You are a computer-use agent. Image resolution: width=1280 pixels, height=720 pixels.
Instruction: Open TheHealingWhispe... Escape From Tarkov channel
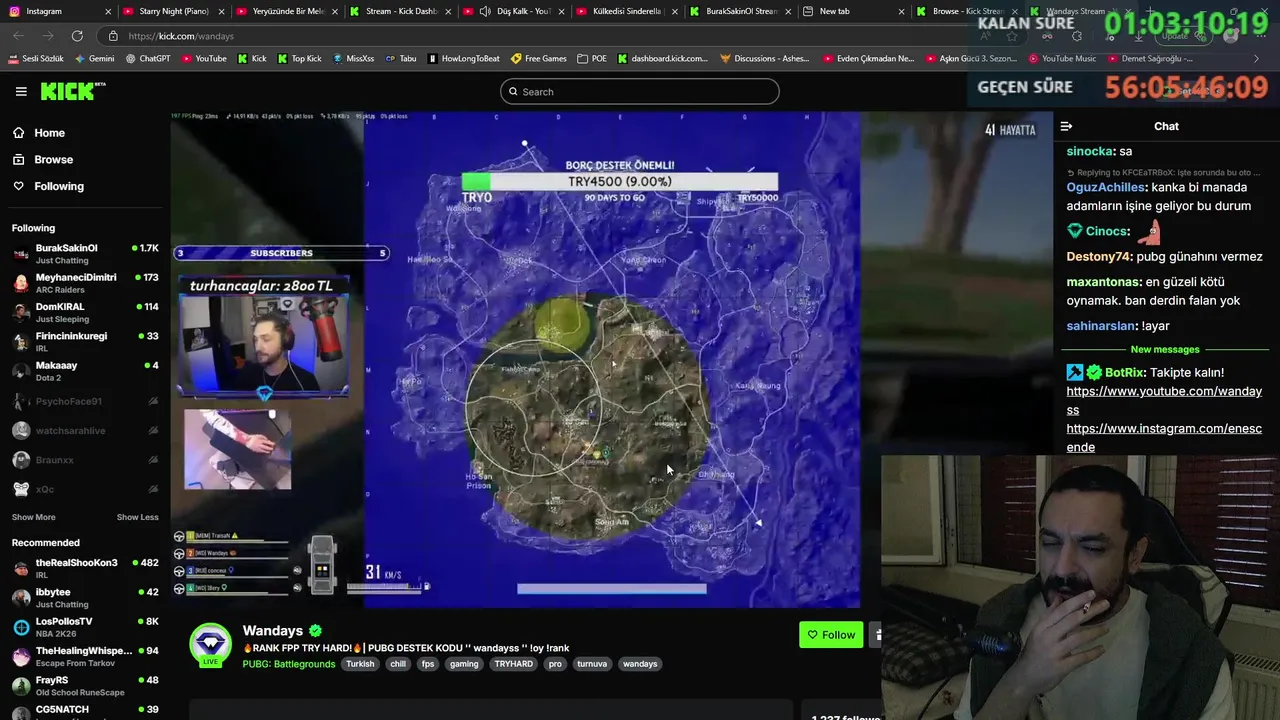coord(85,656)
